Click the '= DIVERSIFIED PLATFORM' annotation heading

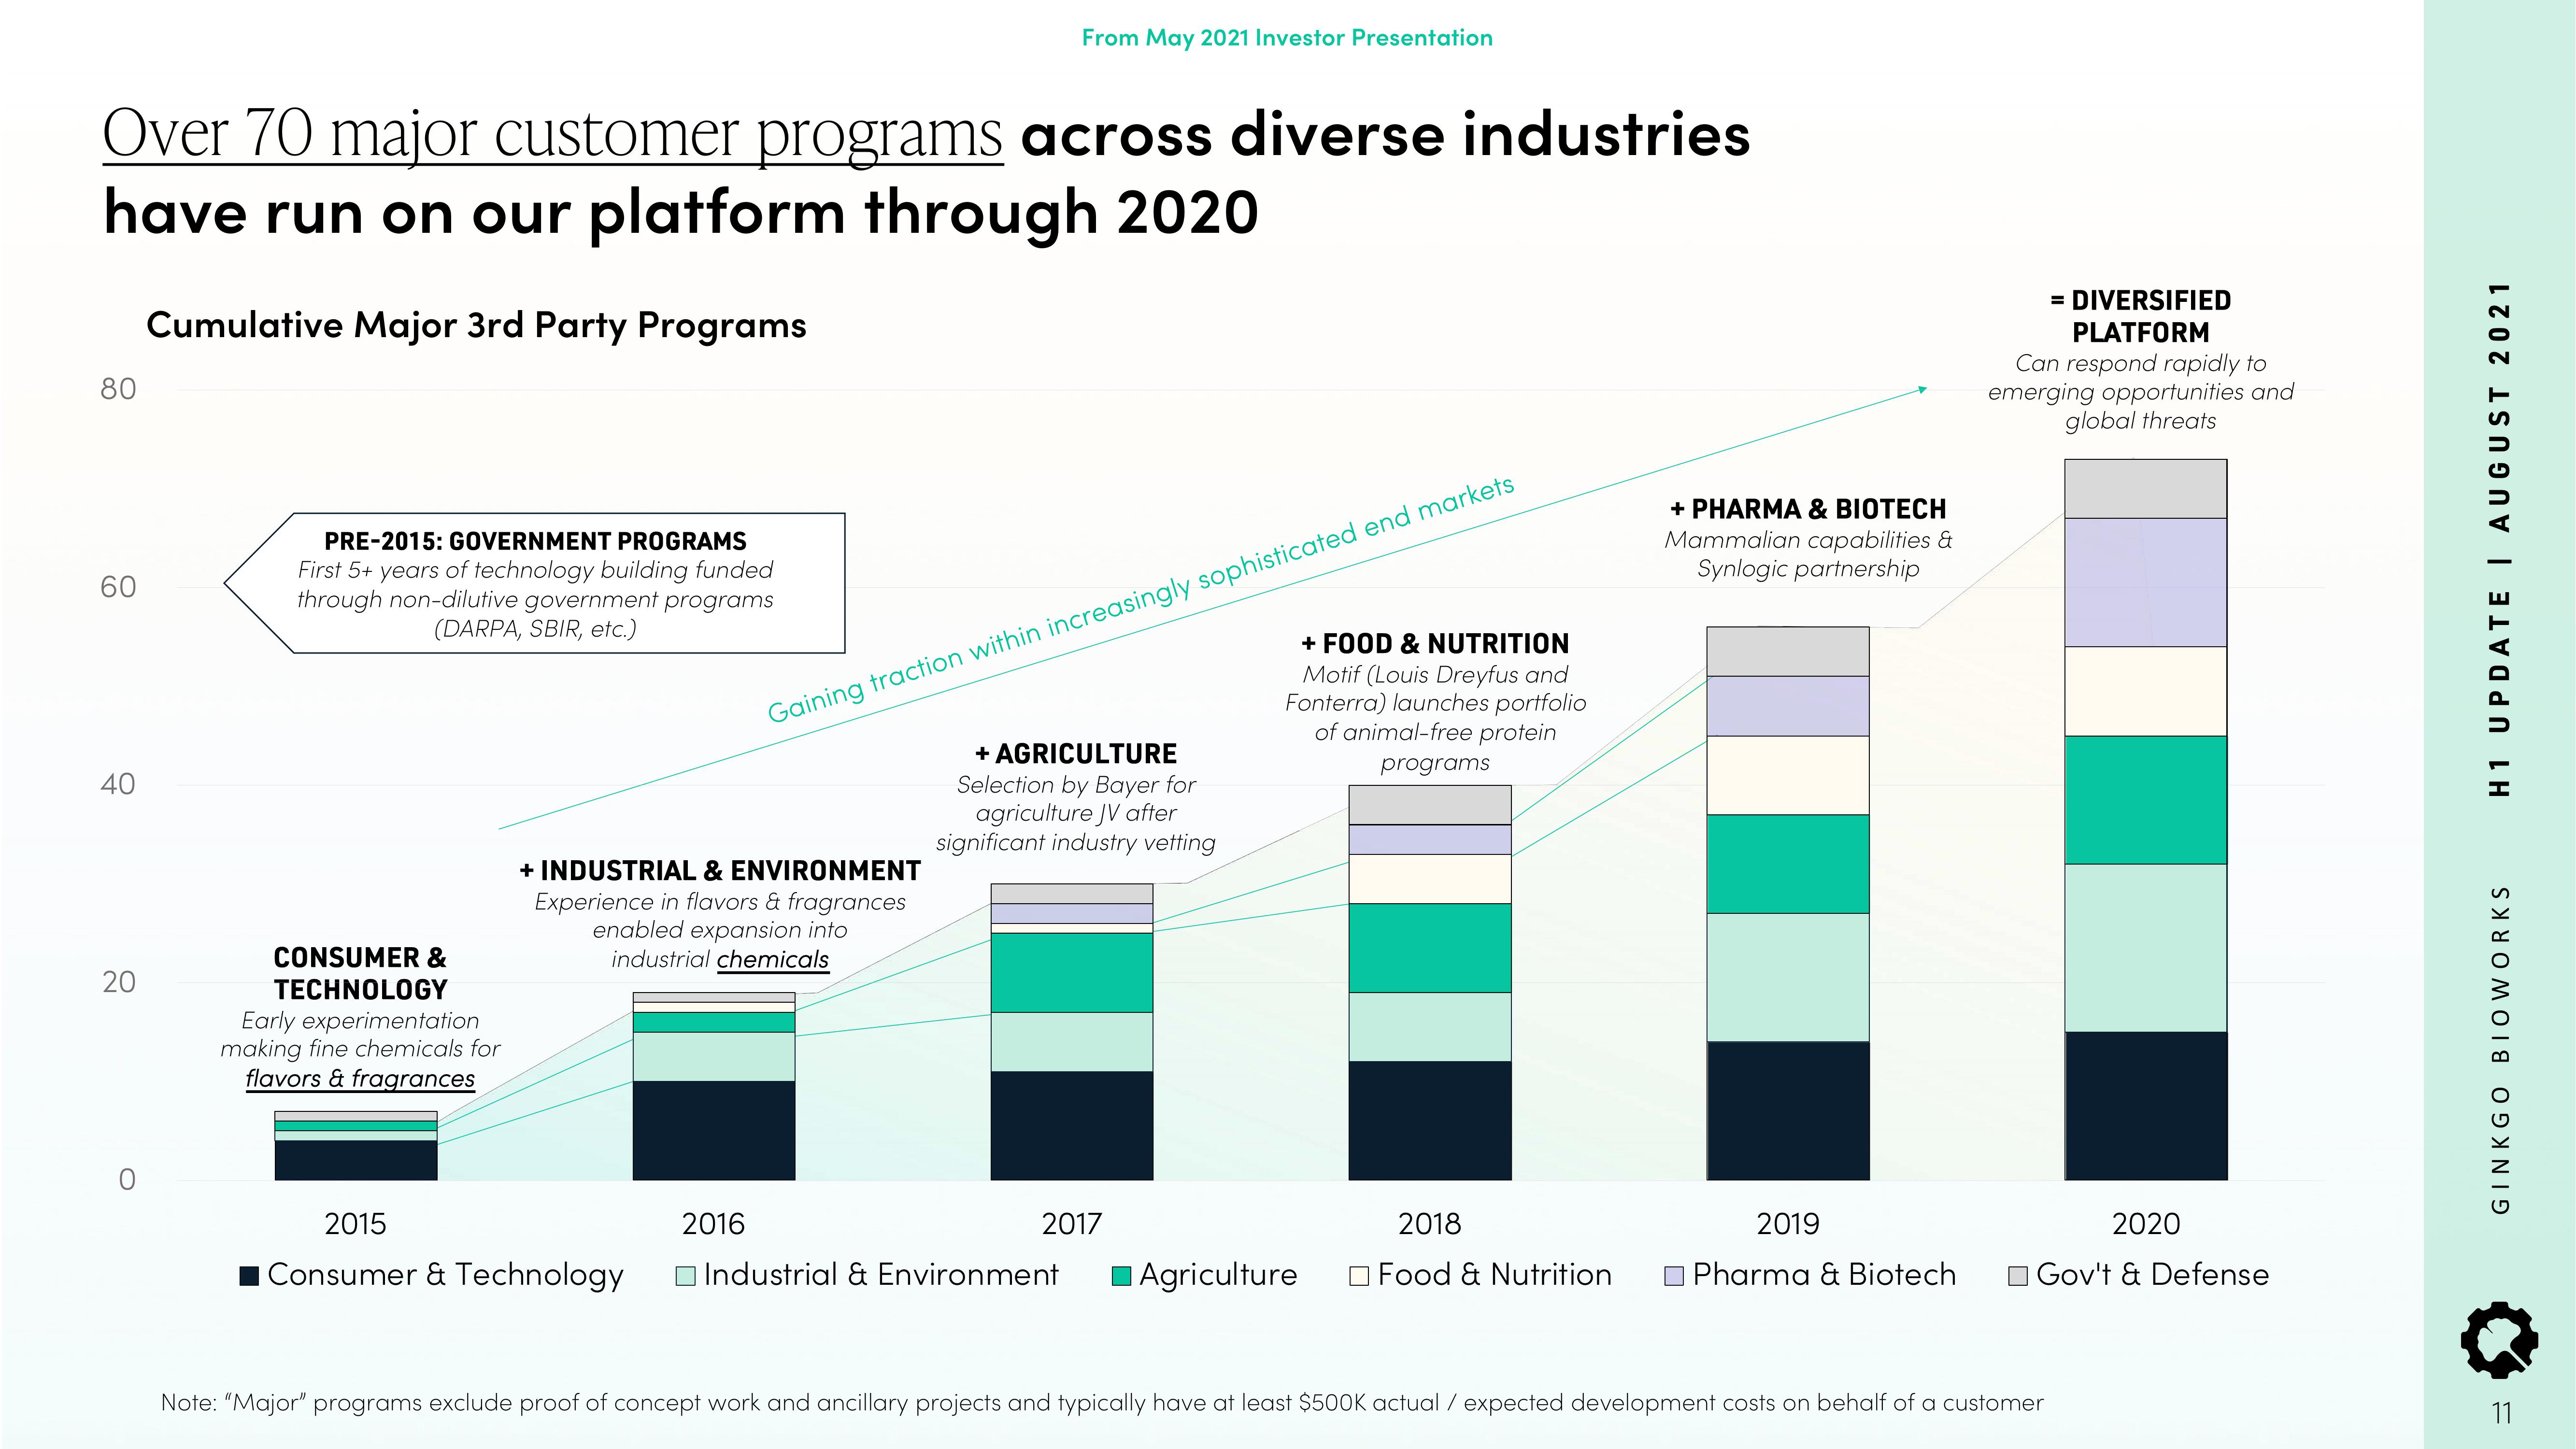2140,316
